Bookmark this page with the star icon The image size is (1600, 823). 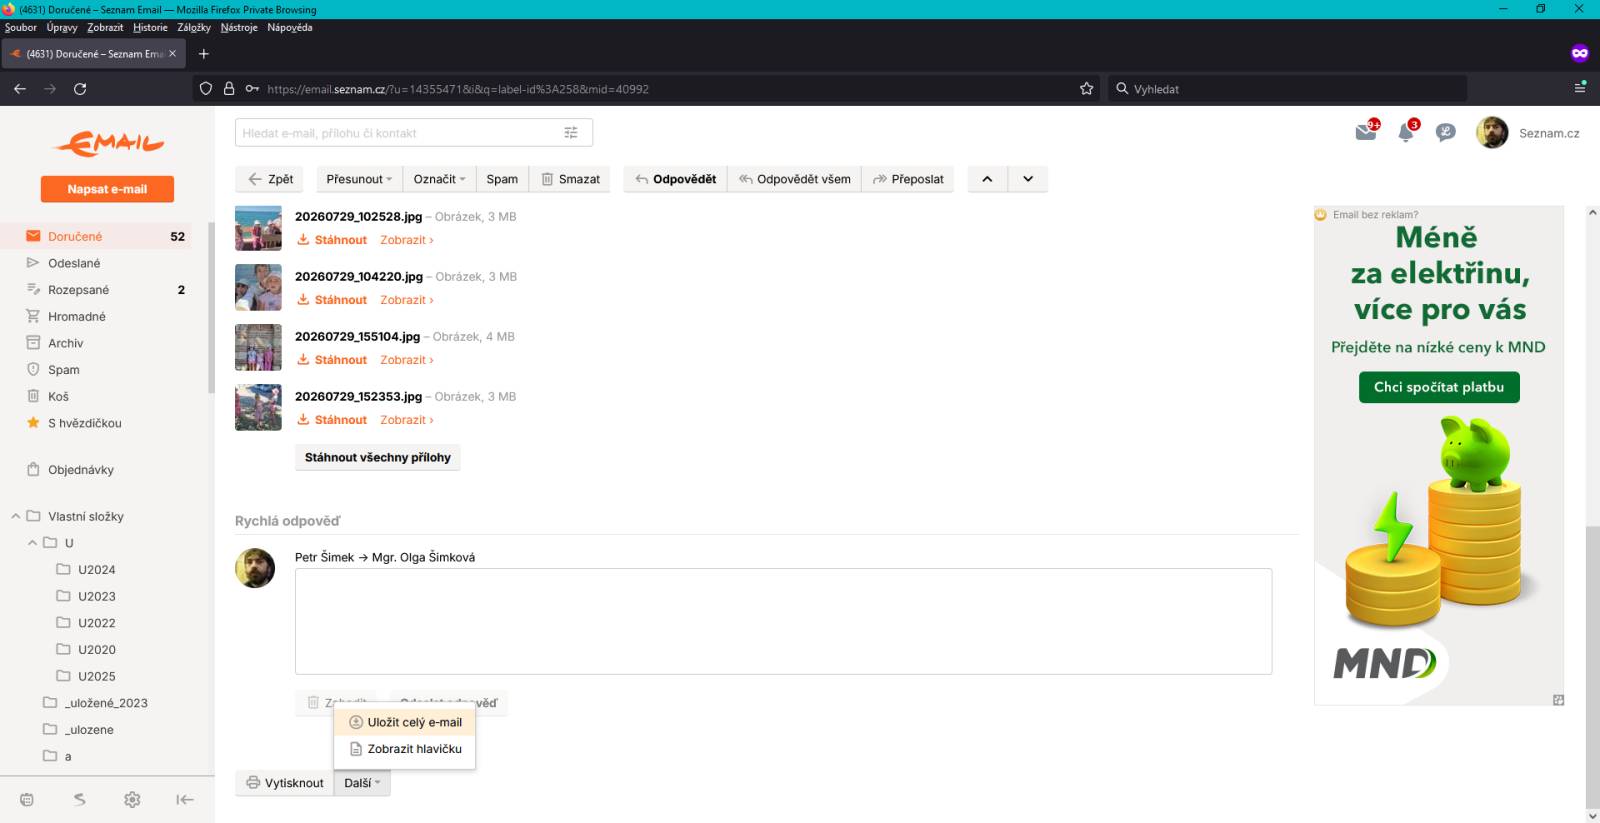pyautogui.click(x=1087, y=89)
